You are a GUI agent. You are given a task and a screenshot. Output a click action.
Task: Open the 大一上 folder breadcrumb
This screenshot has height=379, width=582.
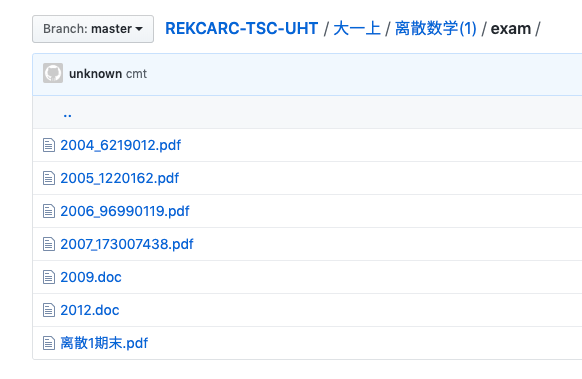pyautogui.click(x=357, y=29)
